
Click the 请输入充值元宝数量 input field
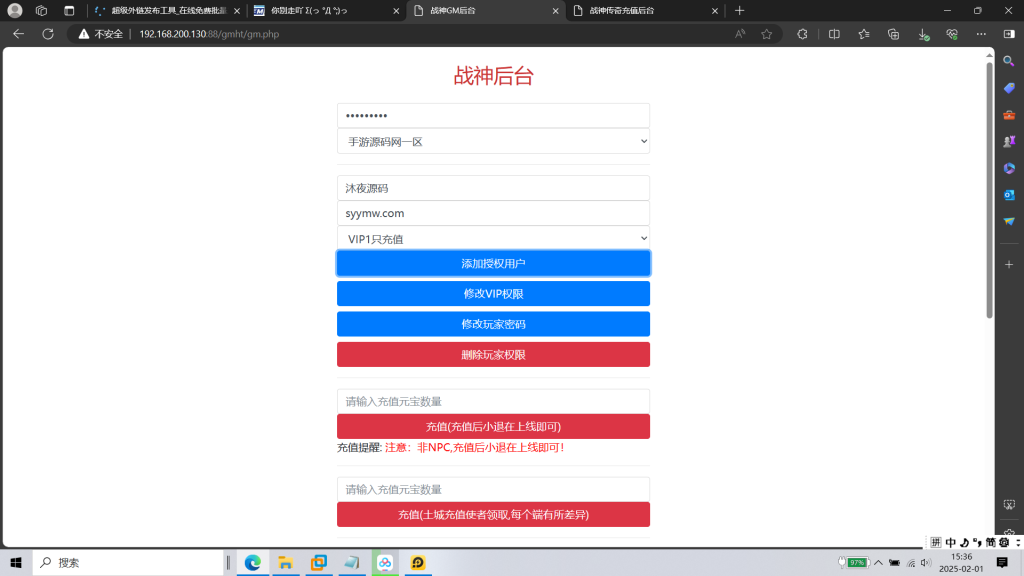pyautogui.click(x=493, y=400)
